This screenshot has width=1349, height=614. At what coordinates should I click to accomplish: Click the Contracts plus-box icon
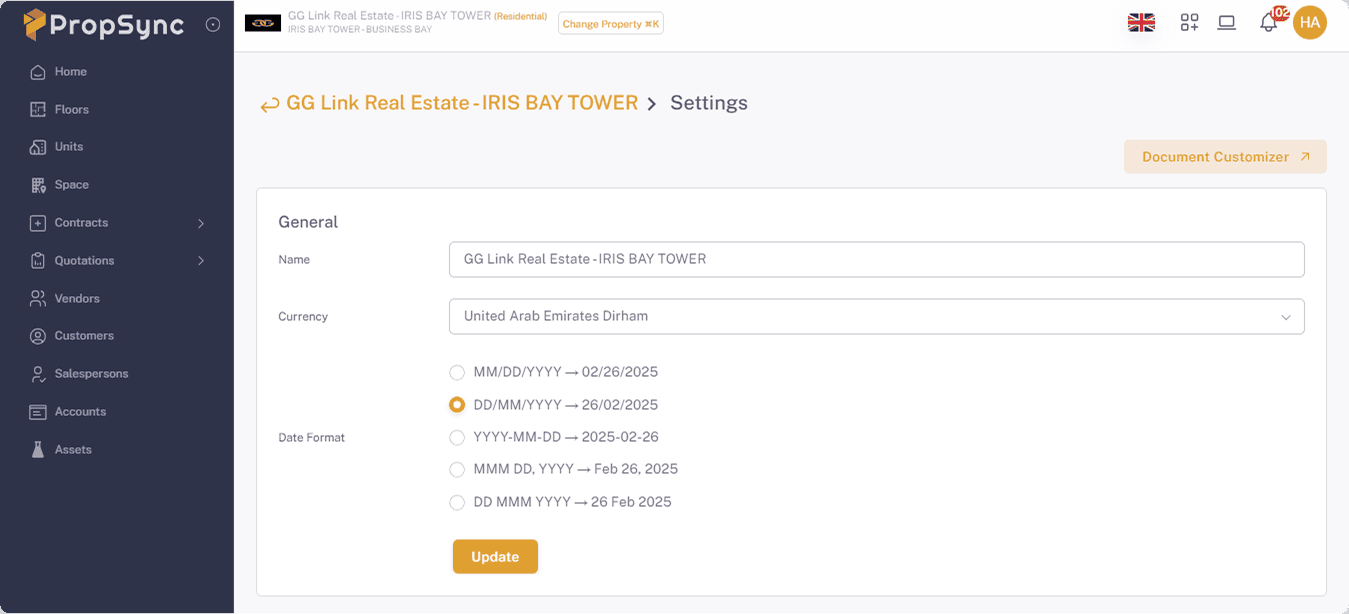[38, 223]
